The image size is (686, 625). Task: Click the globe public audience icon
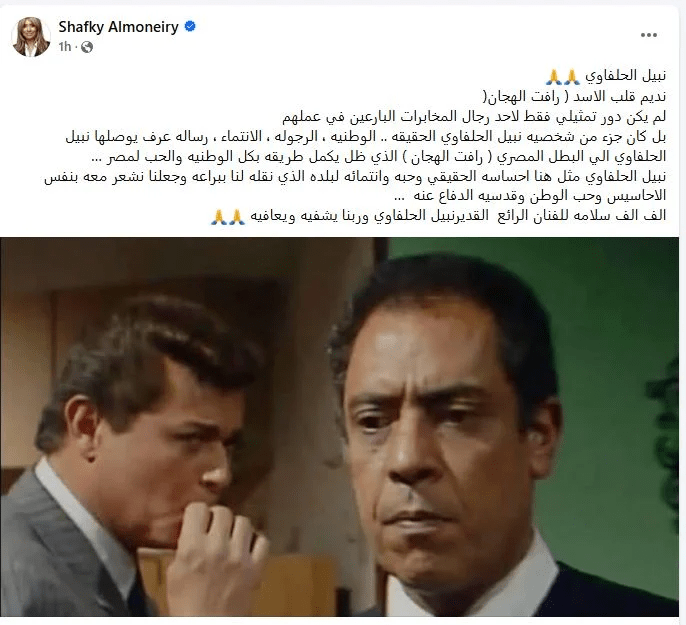(x=87, y=47)
